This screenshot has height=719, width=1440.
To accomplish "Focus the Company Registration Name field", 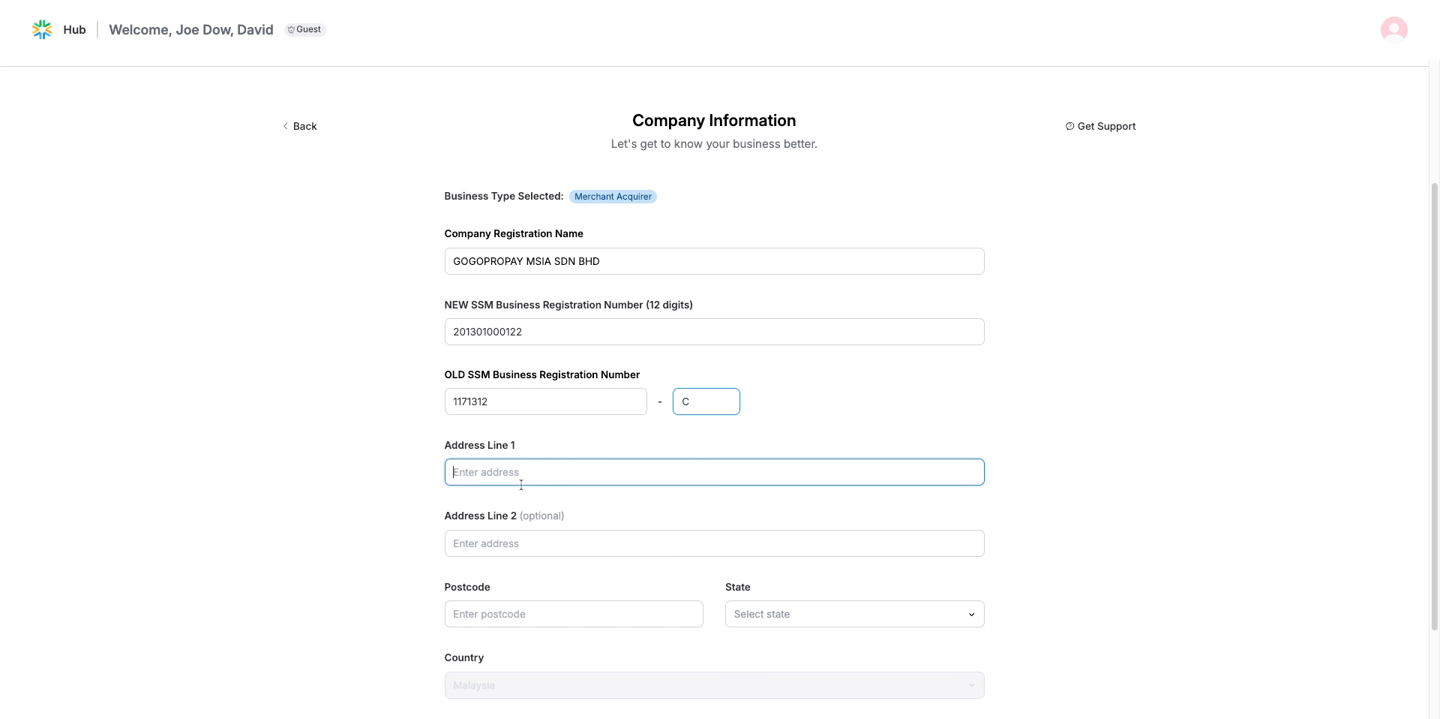I will click(713, 261).
